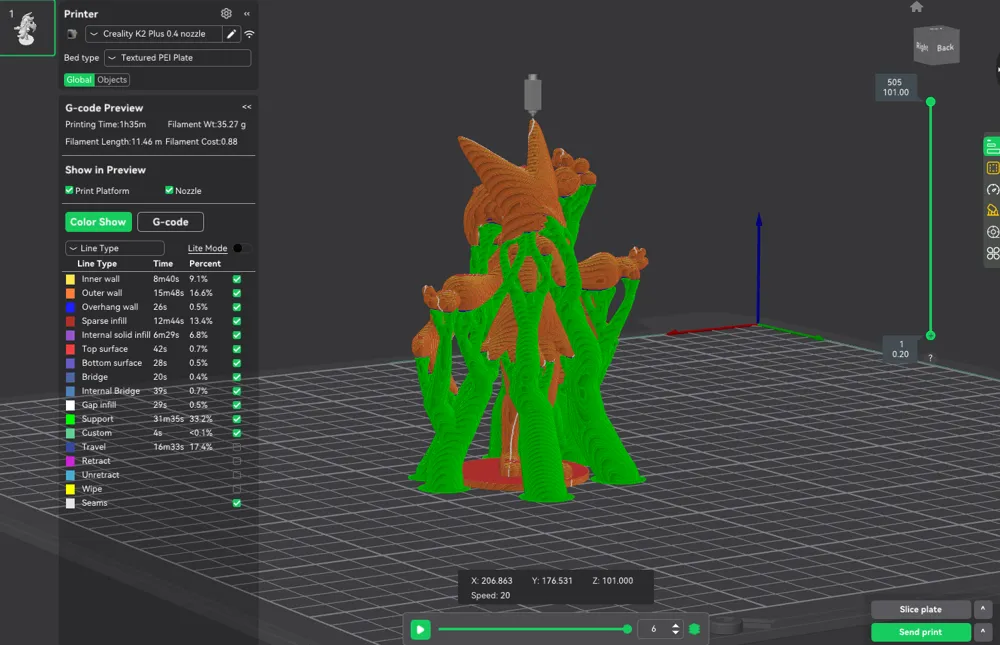1000x645 pixels.
Task: Switch to the Global tab
Action: tap(79, 80)
